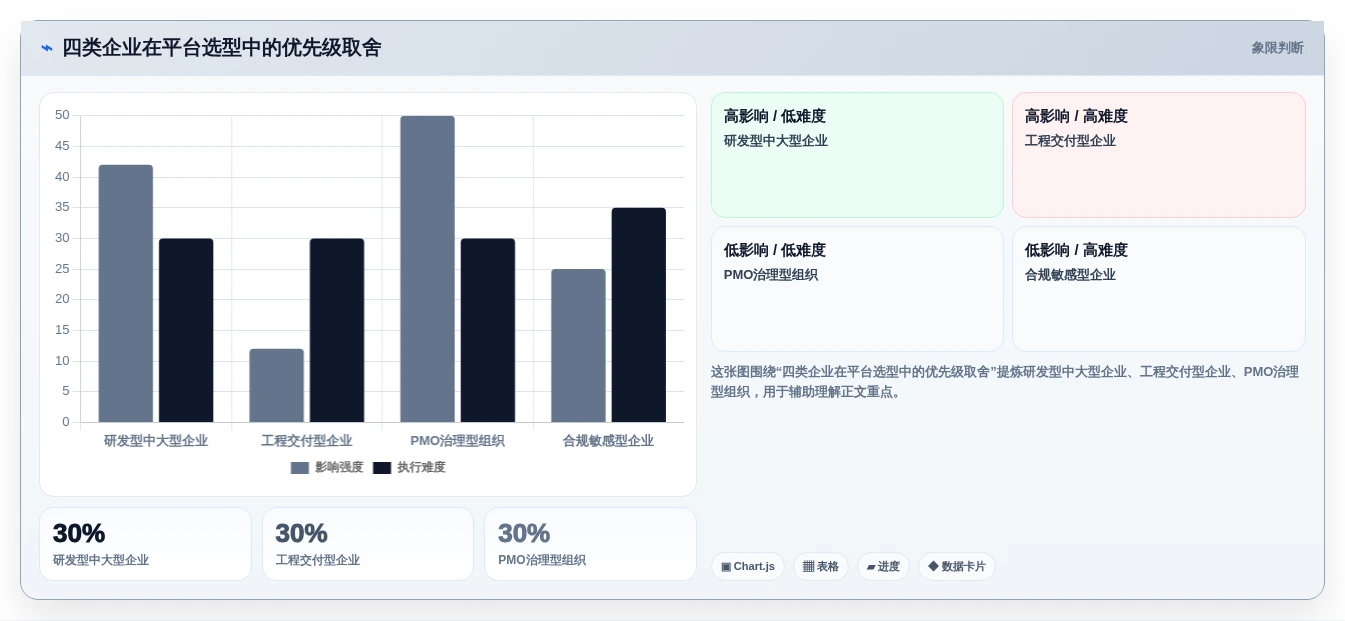Click the 合规敏感型企业 difficulty bar
The height and width of the screenshot is (621, 1345).
click(x=639, y=315)
